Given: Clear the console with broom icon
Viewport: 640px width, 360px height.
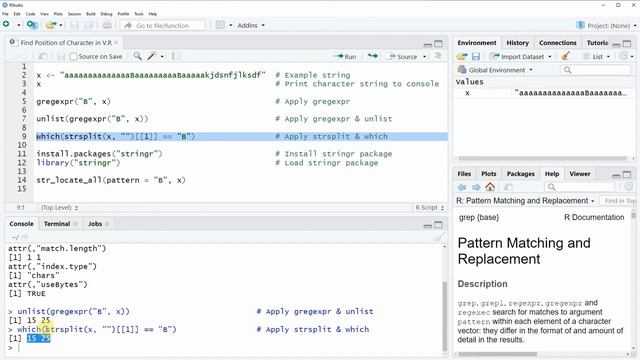Looking at the screenshot, I should click(x=439, y=237).
